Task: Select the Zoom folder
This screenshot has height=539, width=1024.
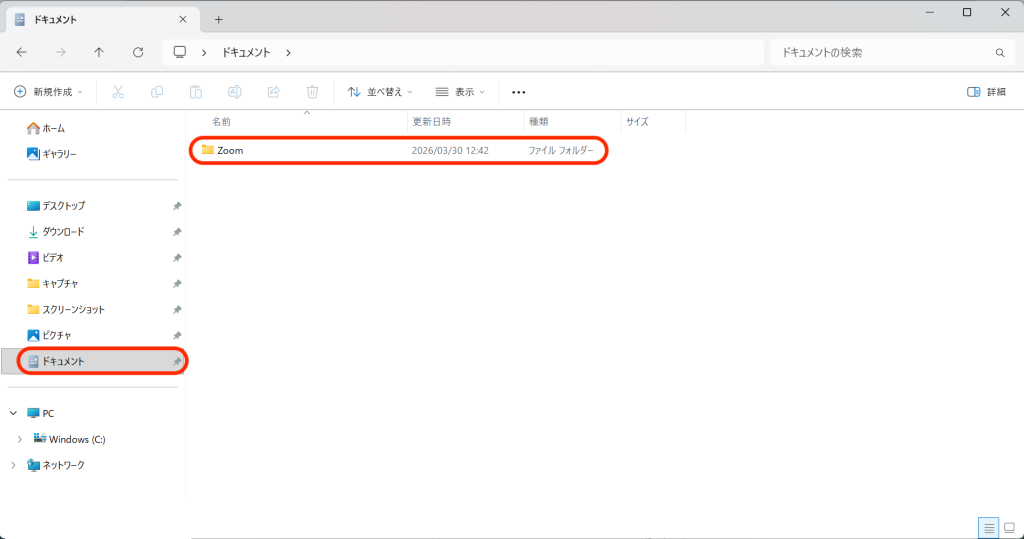Action: click(230, 151)
